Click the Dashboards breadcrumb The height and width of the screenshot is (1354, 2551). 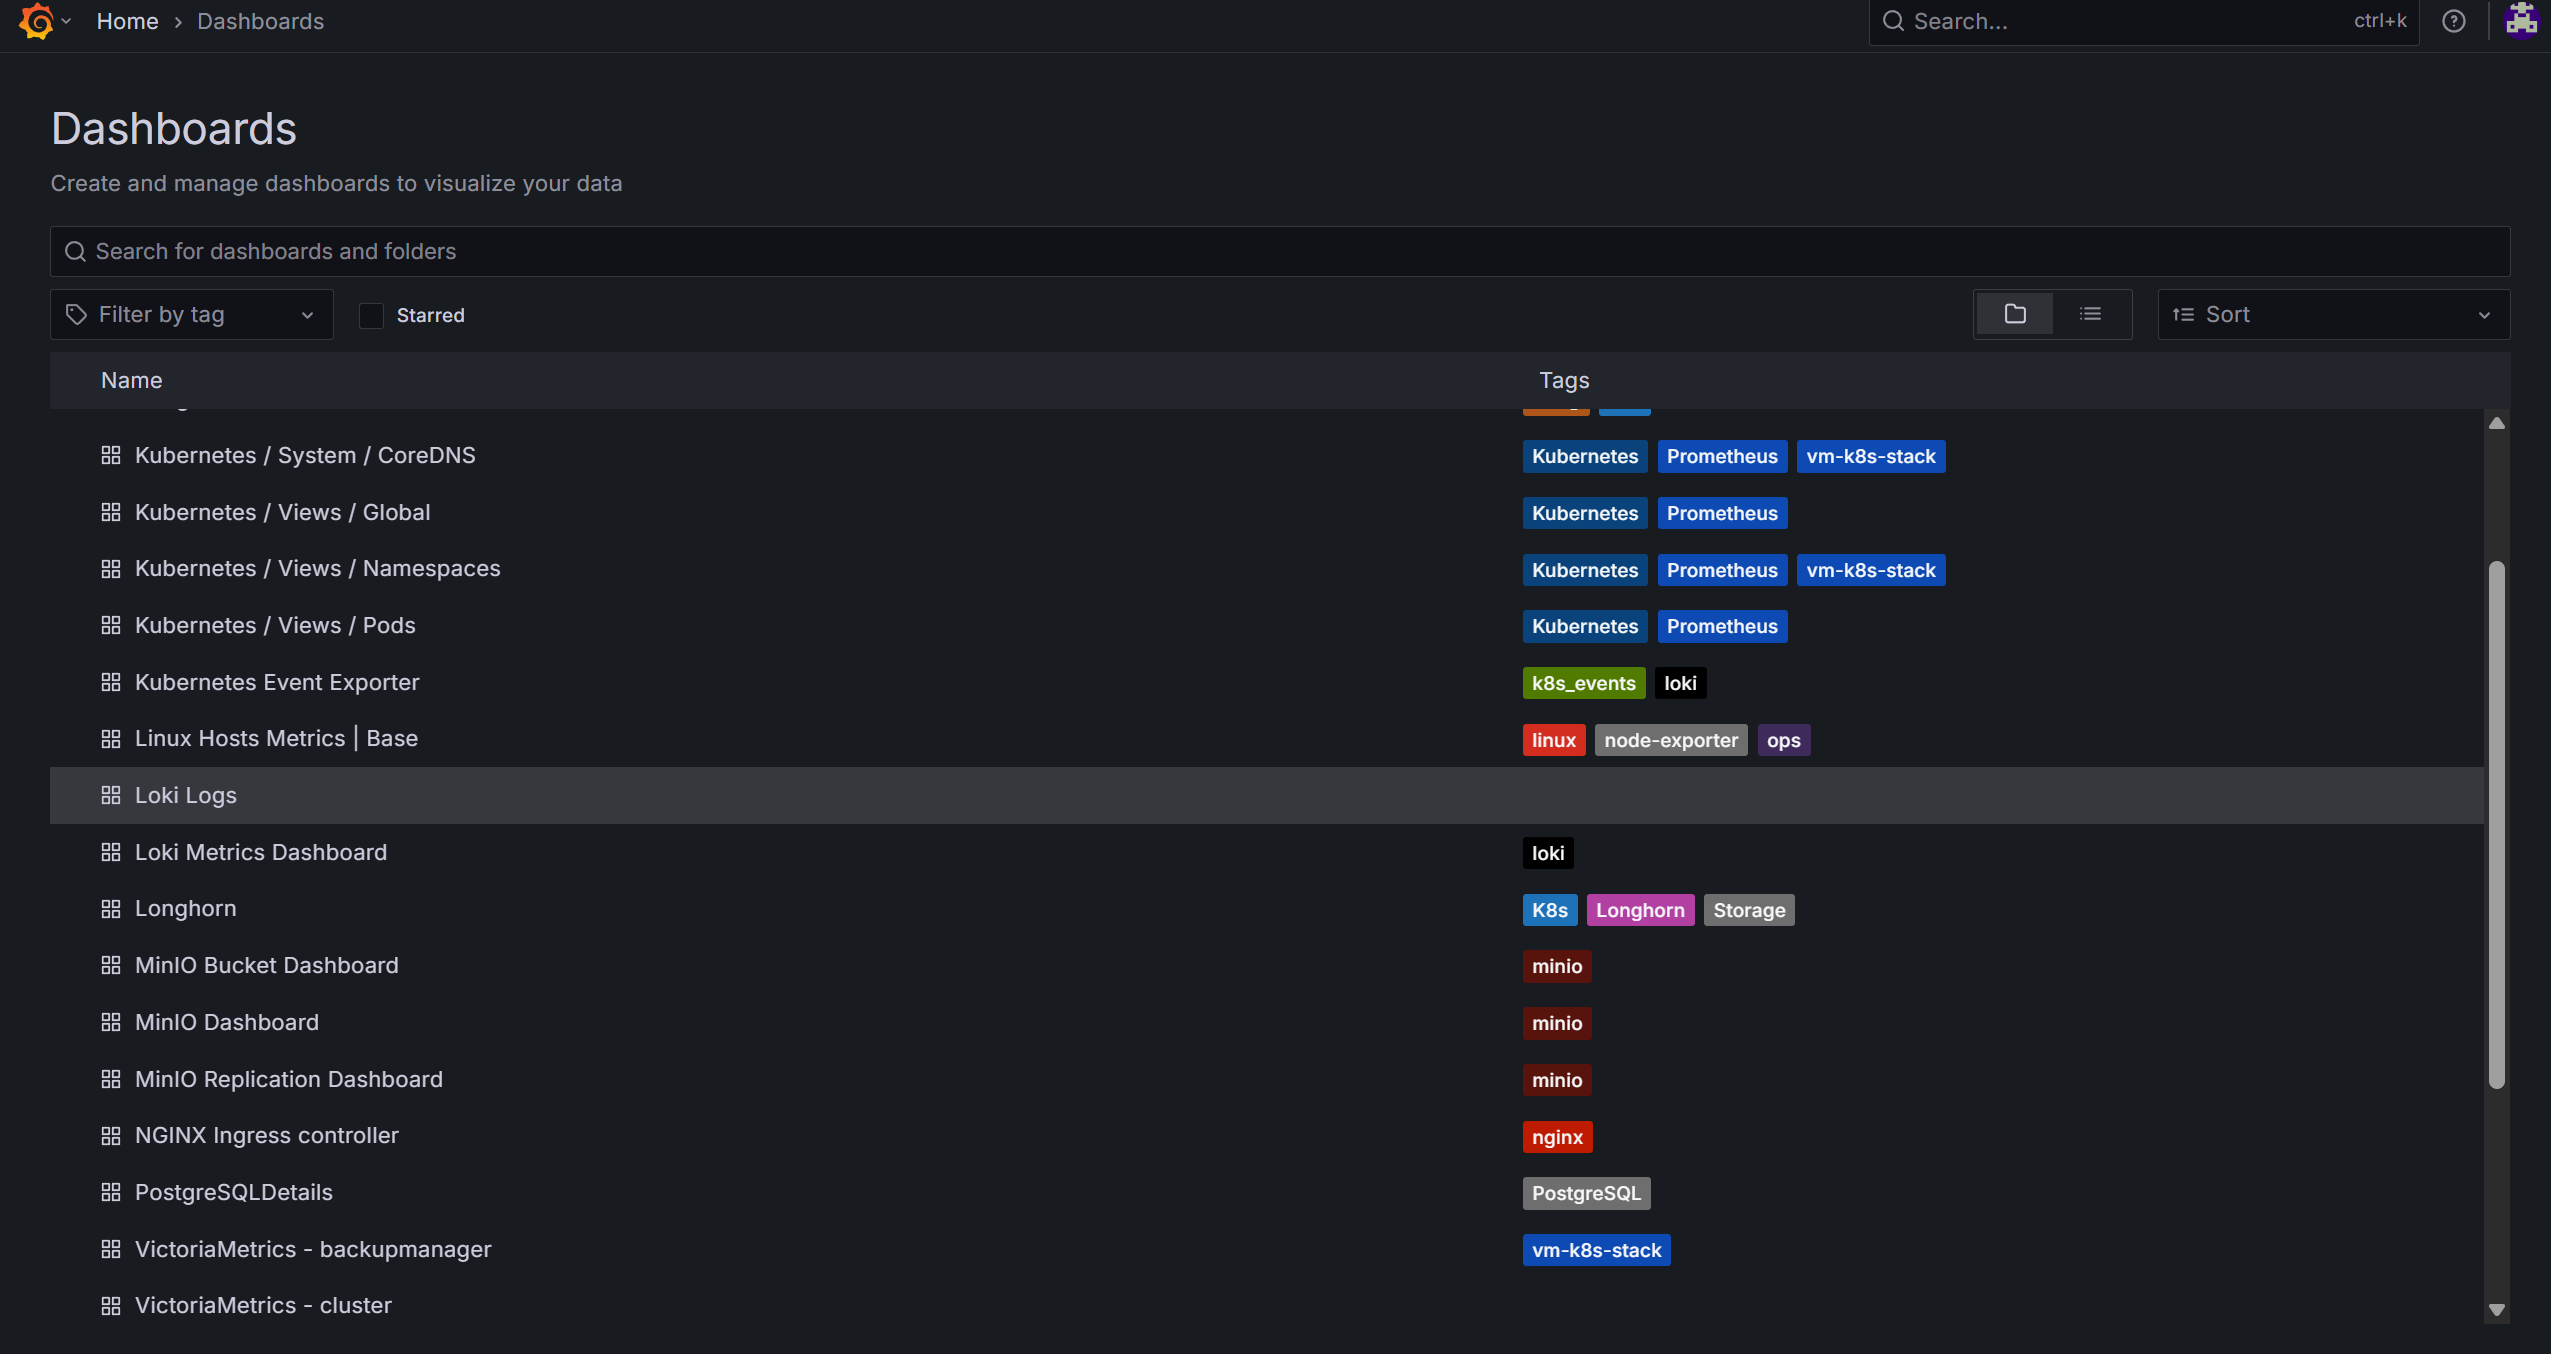pos(260,21)
